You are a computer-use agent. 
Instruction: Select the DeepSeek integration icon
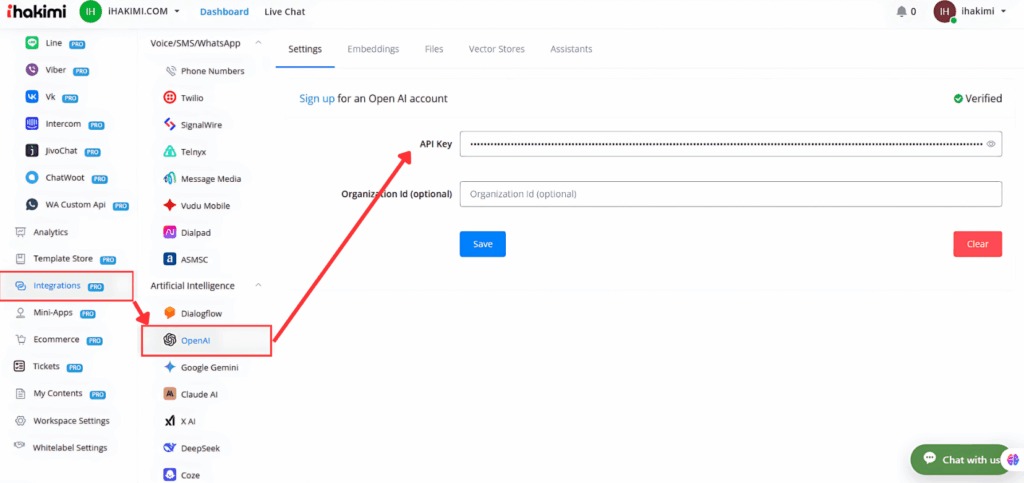coord(170,448)
